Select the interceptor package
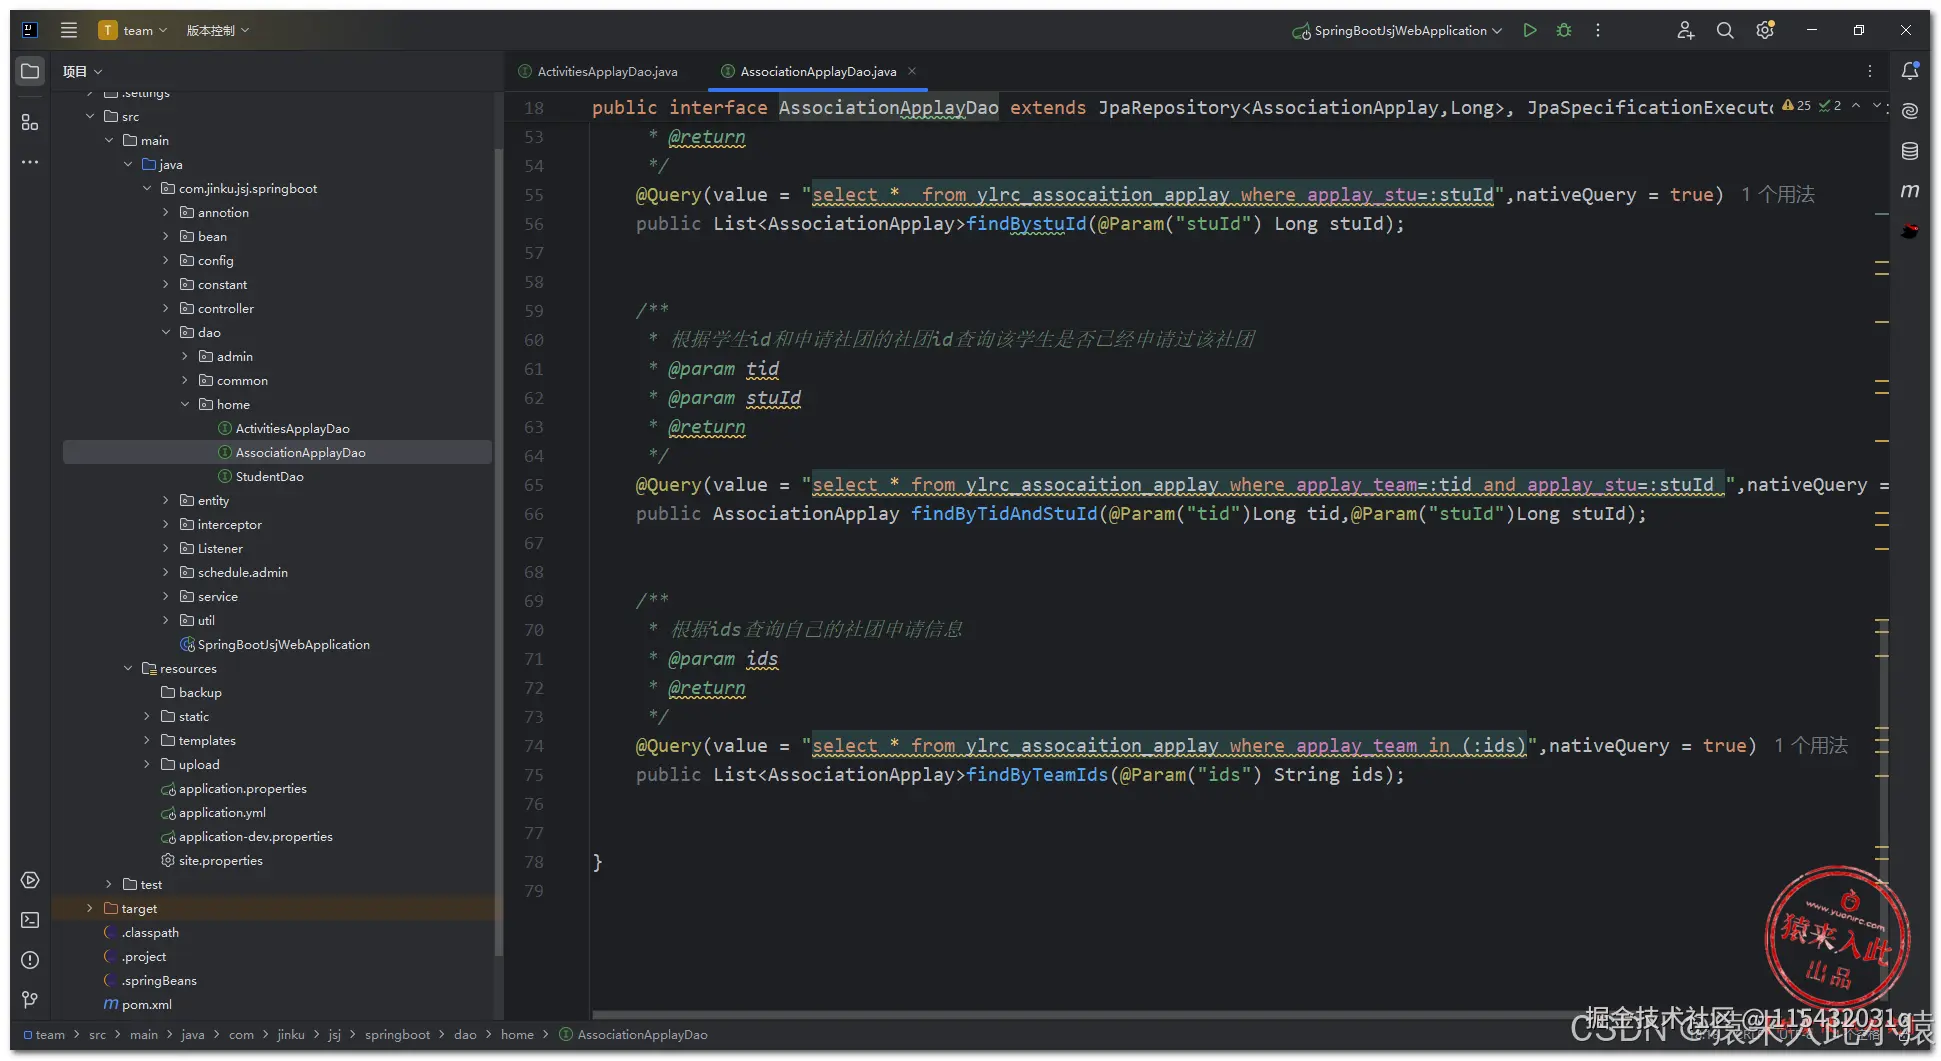 click(x=221, y=525)
